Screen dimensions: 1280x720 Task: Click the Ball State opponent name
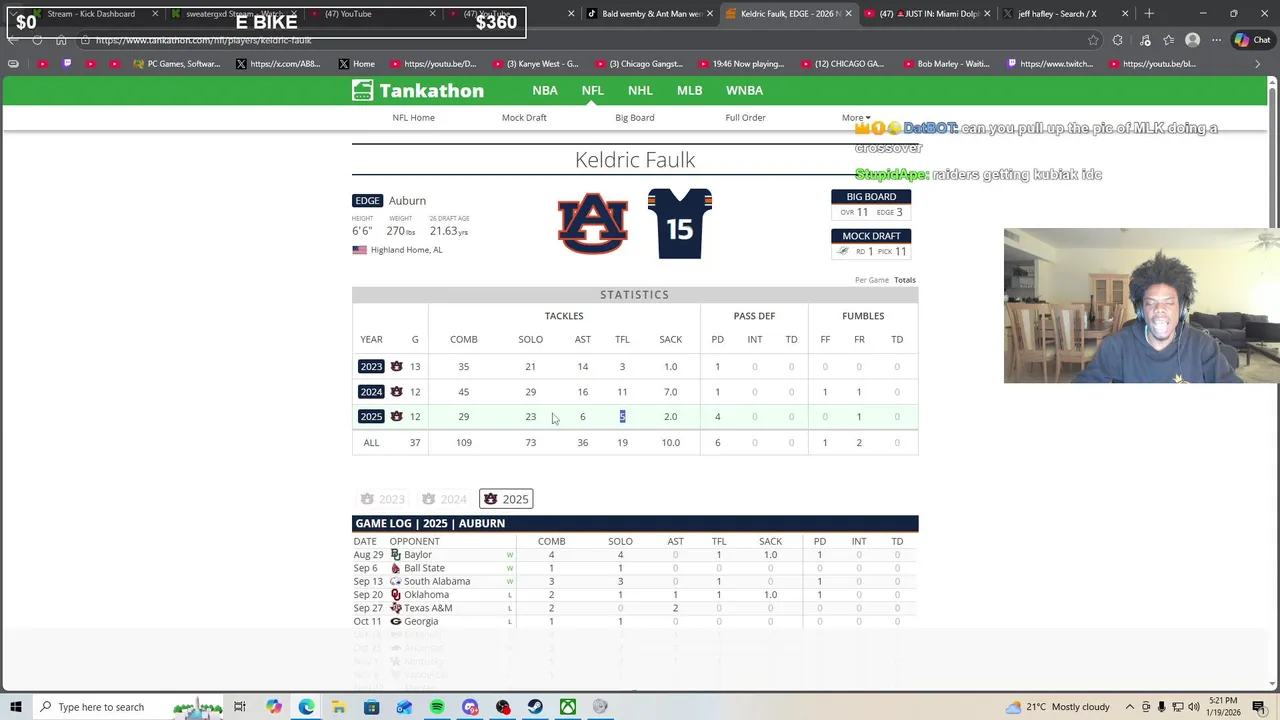coord(424,568)
